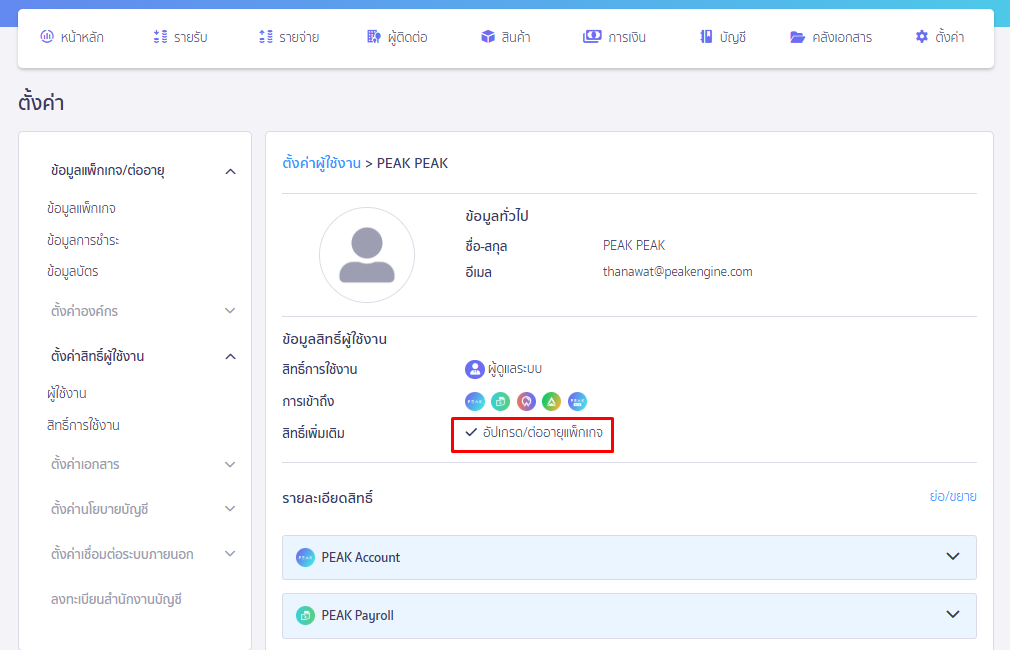Open the รายรับ menu

pyautogui.click(x=191, y=37)
